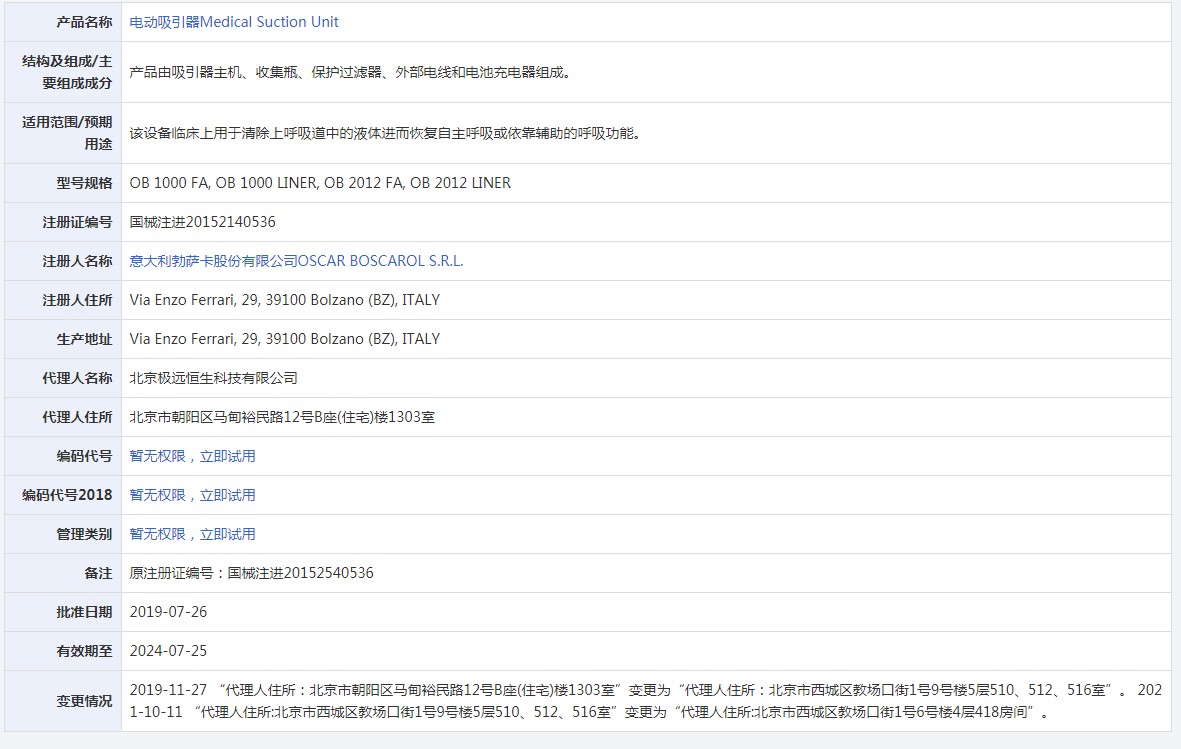Open registrant link 意大利勃萨卡股份有限公司OSCAR BOSCAROL S.R.L.
This screenshot has width=1181, height=749.
tap(296, 261)
